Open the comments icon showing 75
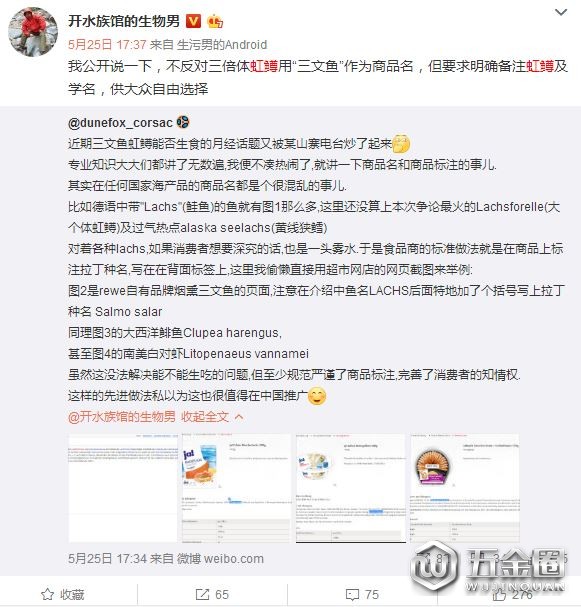 click(x=352, y=595)
